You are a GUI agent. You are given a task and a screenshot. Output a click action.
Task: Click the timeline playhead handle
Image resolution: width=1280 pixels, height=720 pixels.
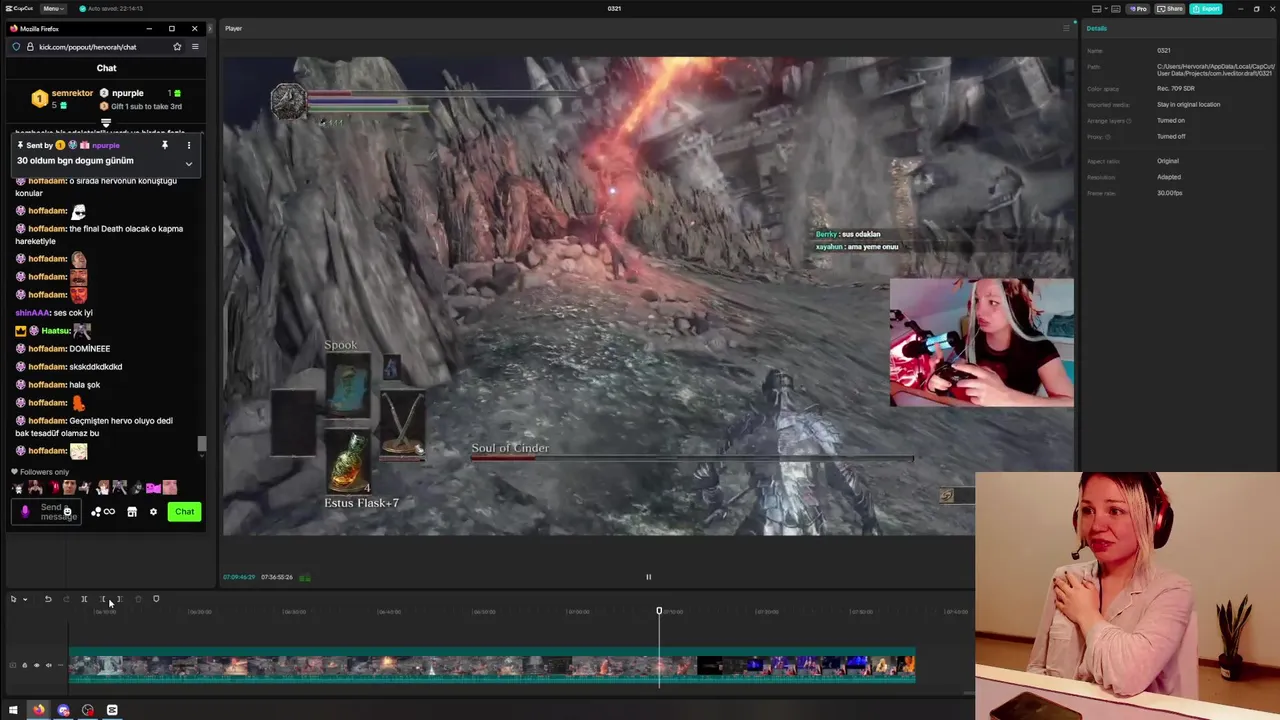coord(659,610)
